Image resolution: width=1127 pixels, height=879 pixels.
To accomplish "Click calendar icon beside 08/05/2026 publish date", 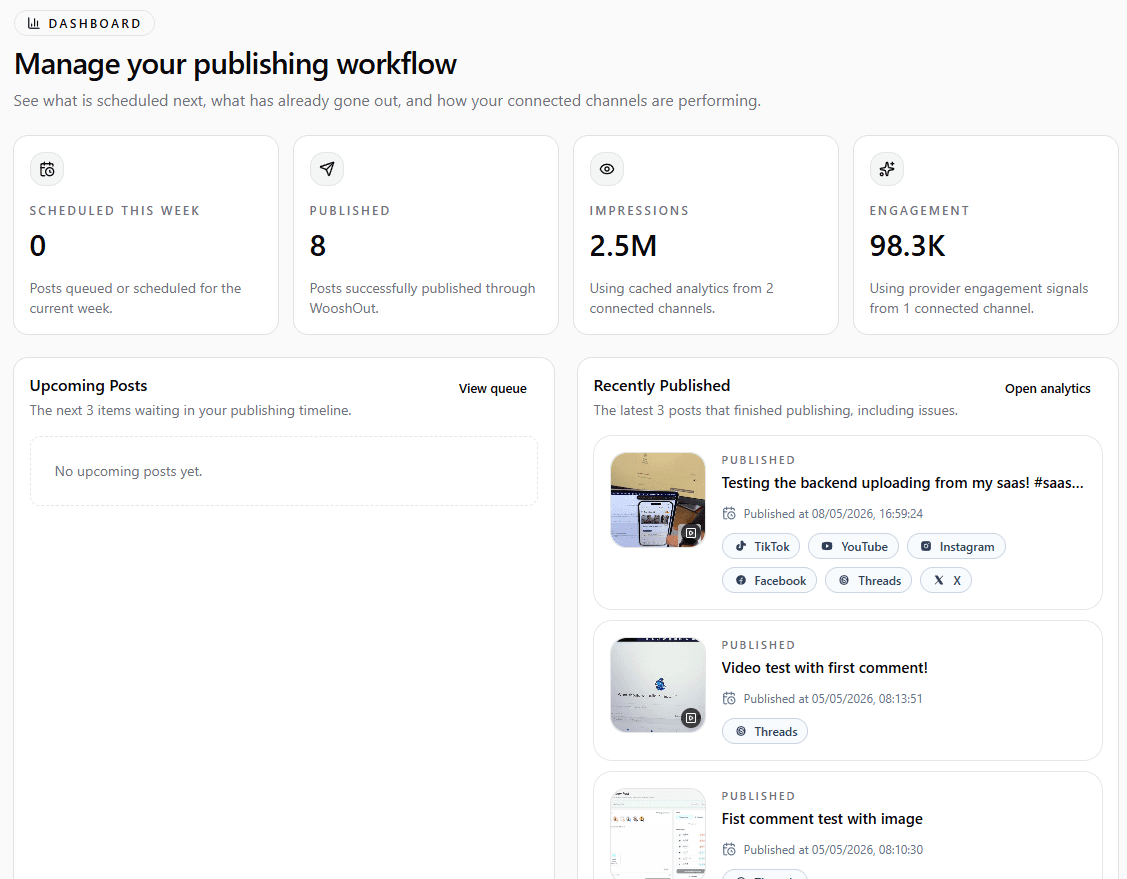I will coord(729,513).
